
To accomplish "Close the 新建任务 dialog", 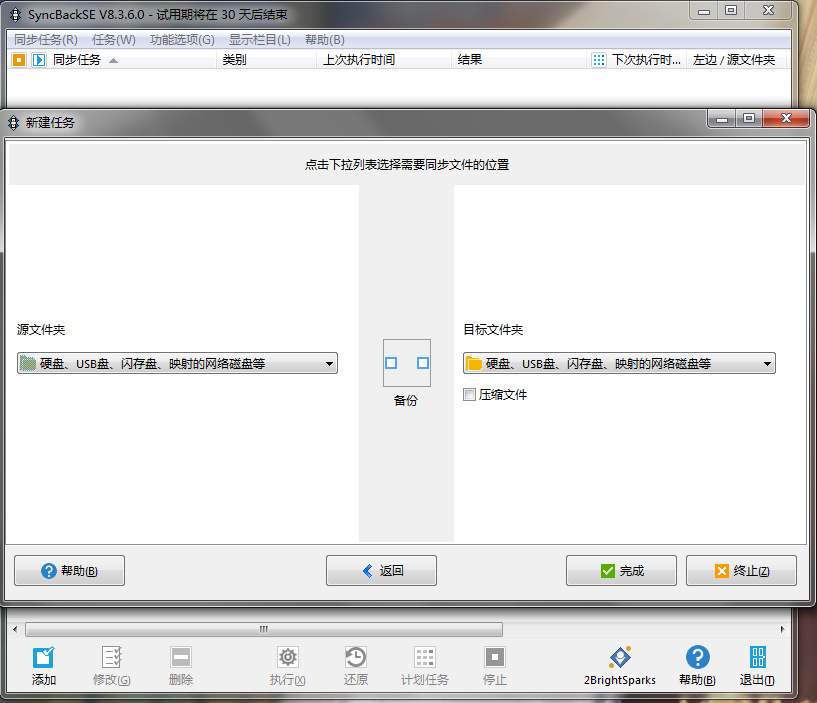I will pos(786,119).
